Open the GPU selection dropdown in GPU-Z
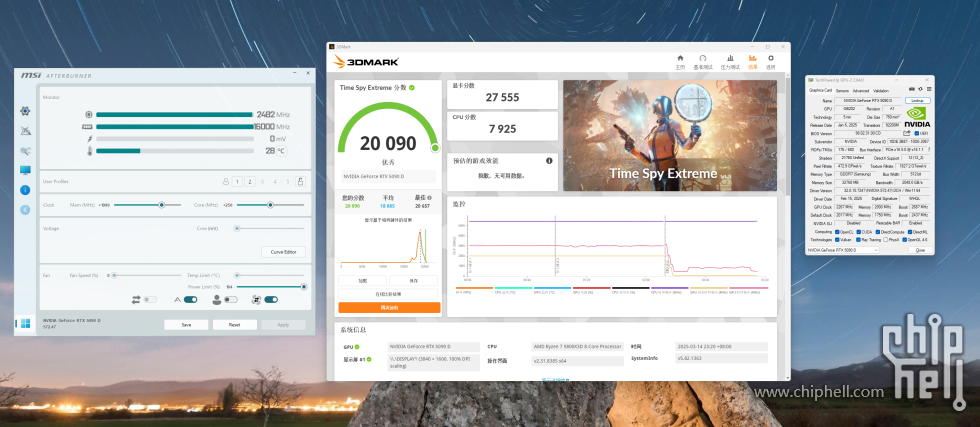Image resolution: width=980 pixels, height=427 pixels. 843,250
